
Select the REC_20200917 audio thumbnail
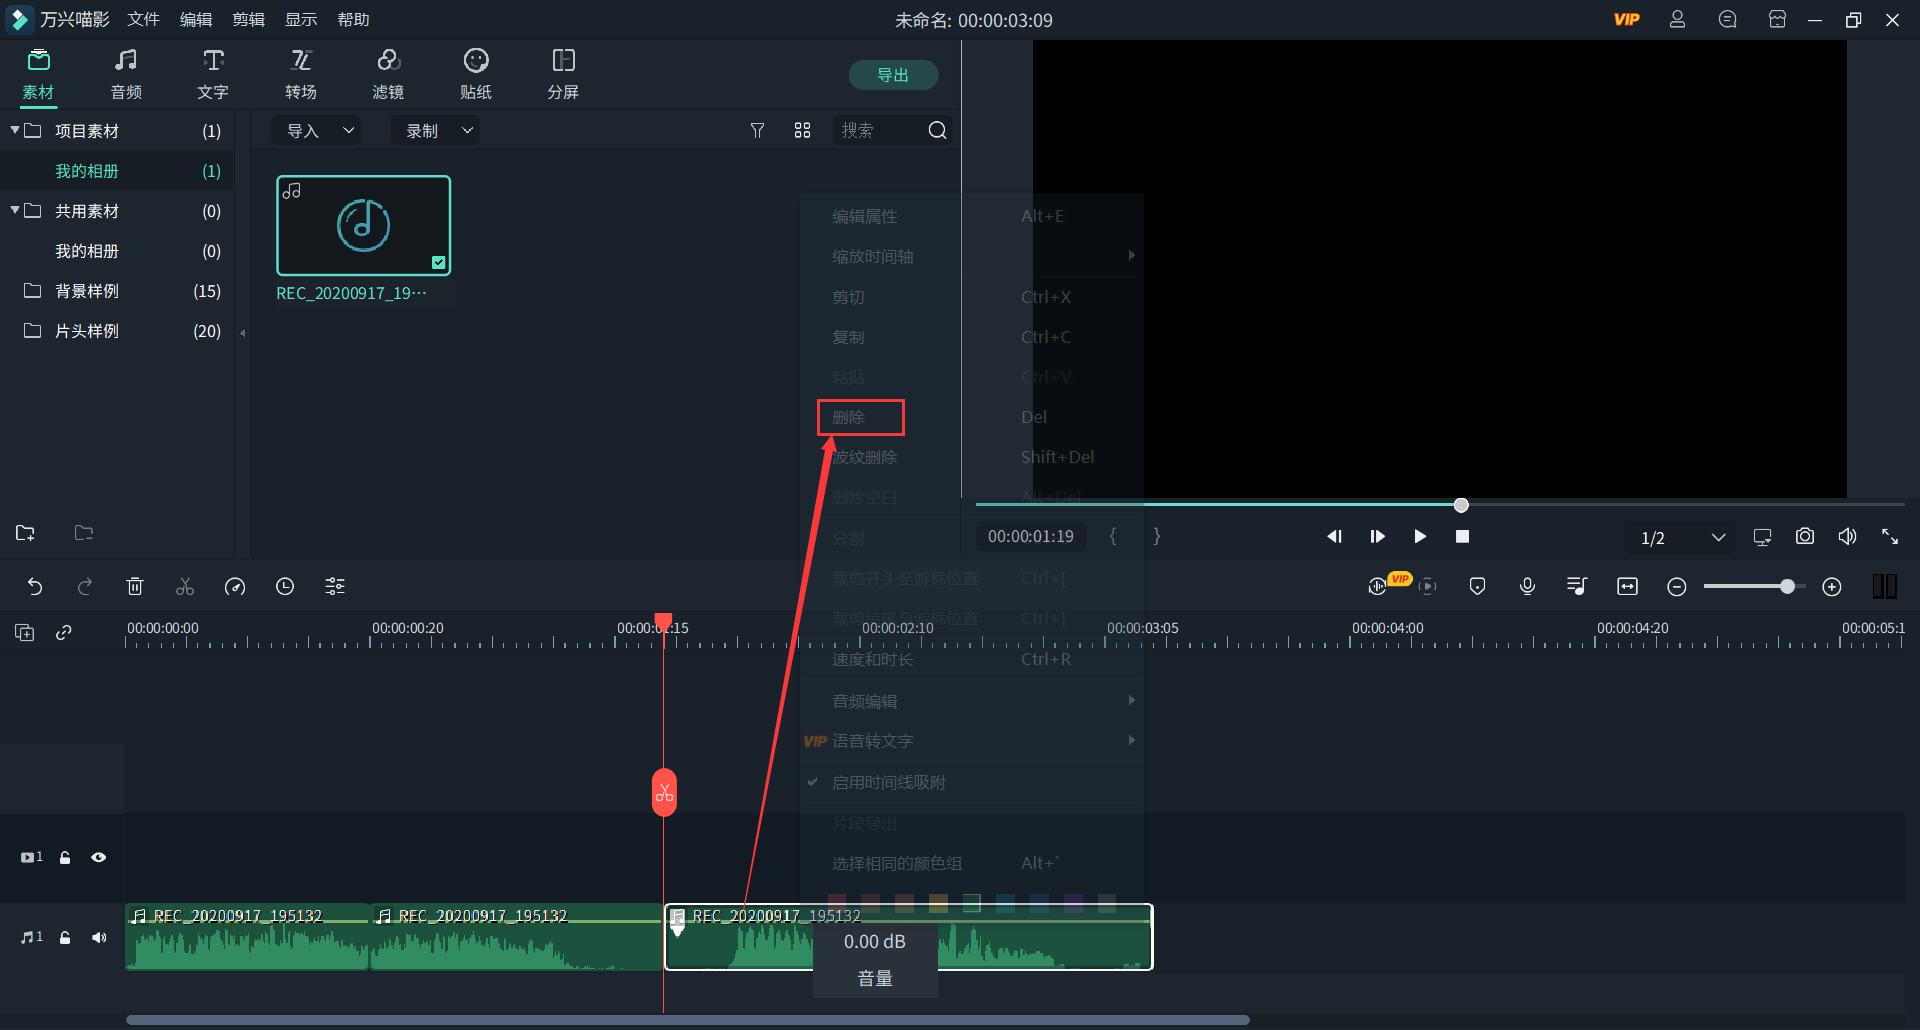(x=363, y=226)
